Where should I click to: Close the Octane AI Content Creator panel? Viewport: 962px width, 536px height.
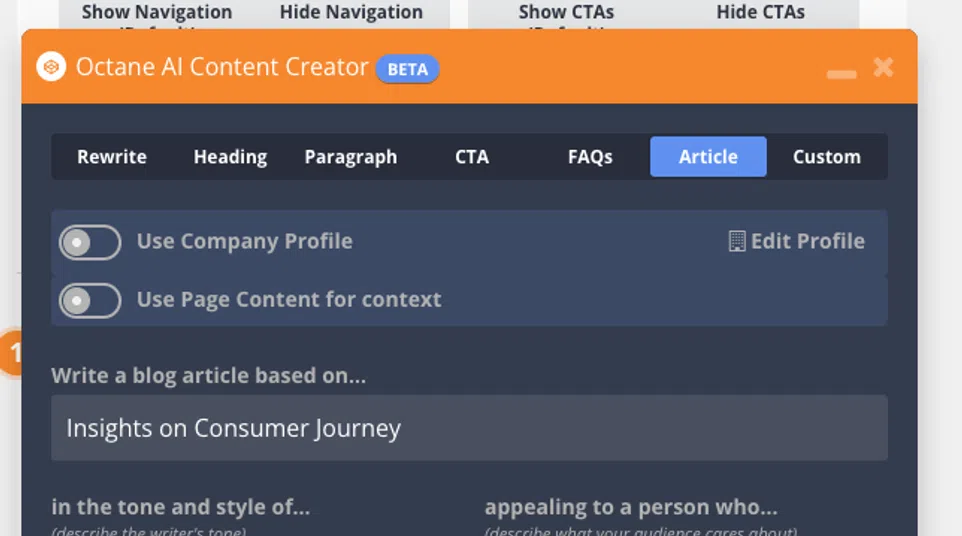[883, 67]
